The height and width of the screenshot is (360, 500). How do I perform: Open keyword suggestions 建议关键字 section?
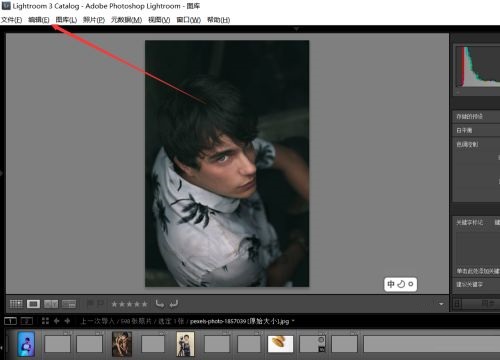tap(470, 284)
